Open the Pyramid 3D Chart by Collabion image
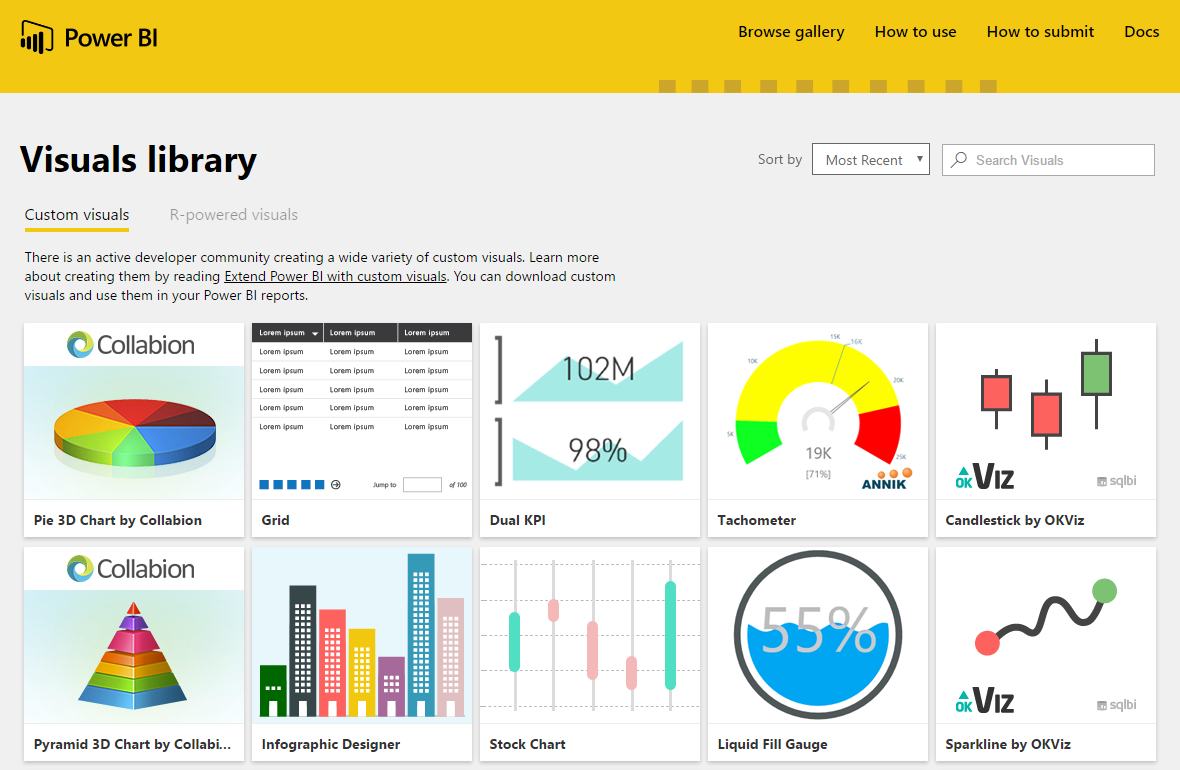 tap(134, 635)
